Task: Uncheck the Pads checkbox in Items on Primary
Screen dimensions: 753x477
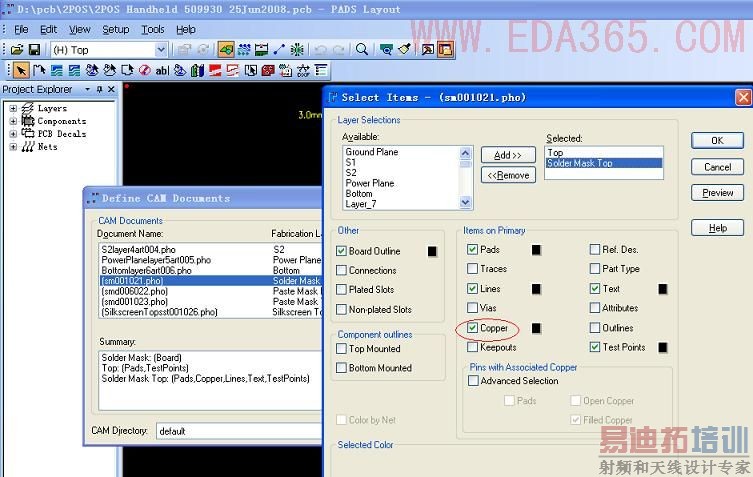Action: click(x=473, y=249)
